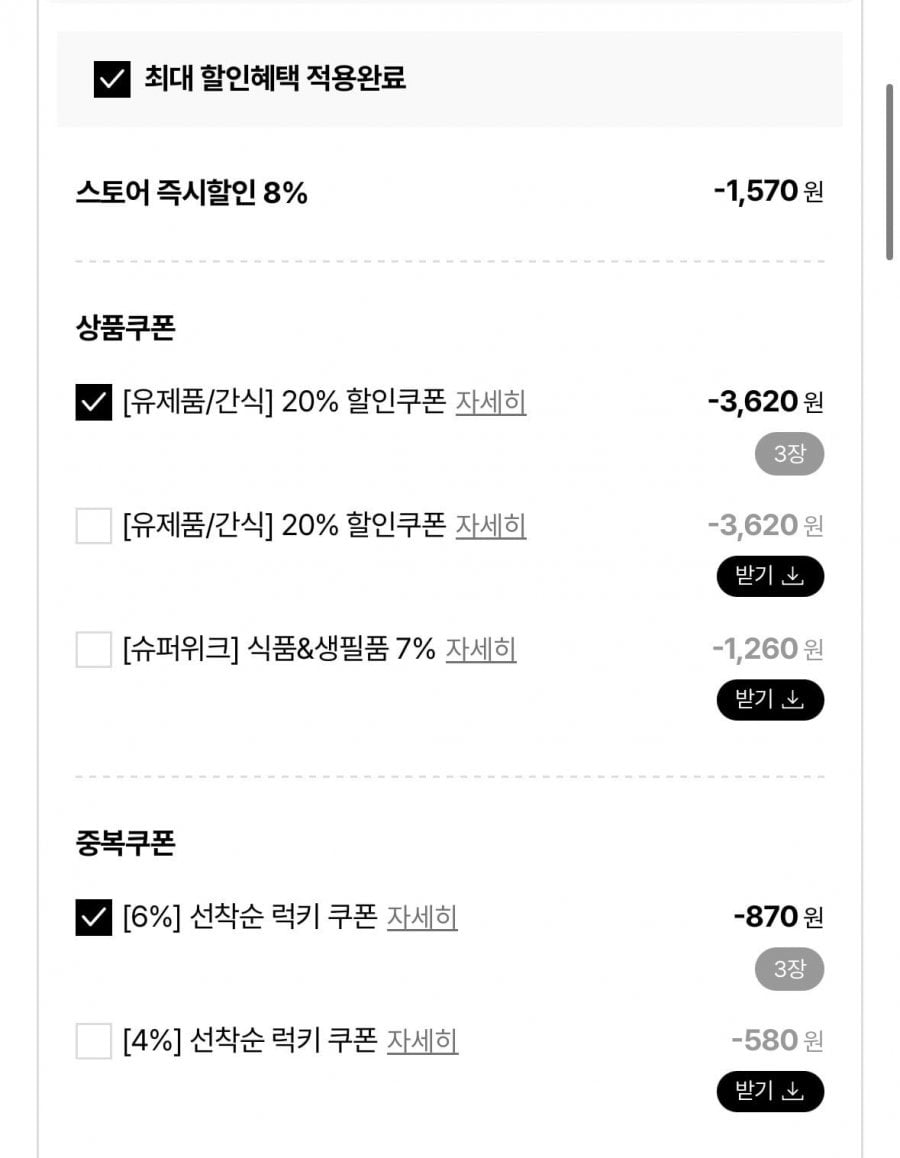Tap 받기 for the [4%] 럭키 쿠폰
Viewport: 900px width, 1158px height.
point(770,1092)
